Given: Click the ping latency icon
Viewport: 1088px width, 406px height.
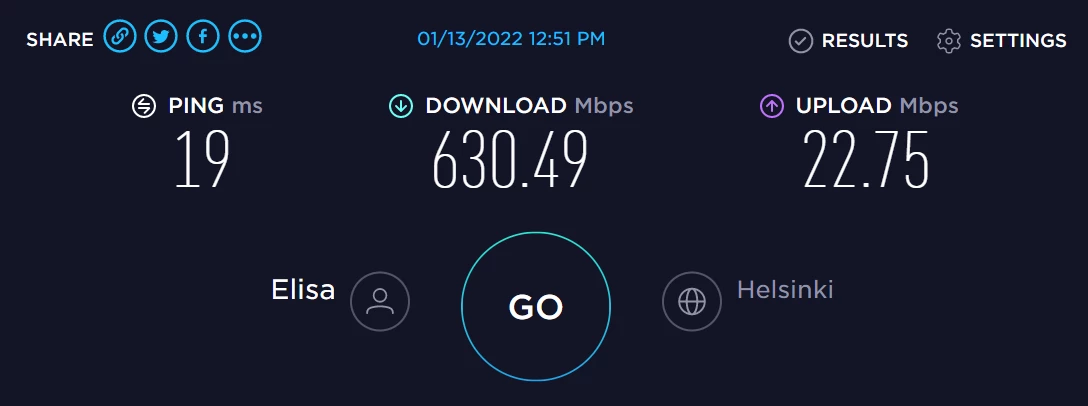Looking at the screenshot, I should point(144,106).
